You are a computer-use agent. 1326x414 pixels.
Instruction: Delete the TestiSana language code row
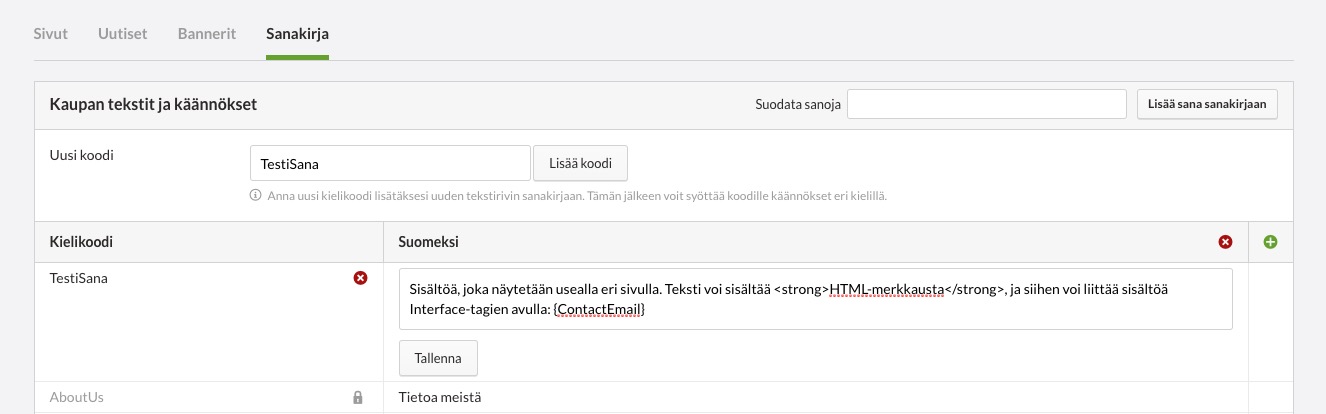(361, 278)
